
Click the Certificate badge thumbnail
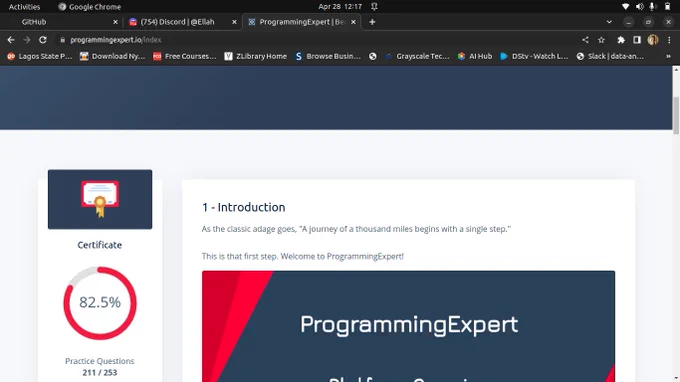[x=100, y=199]
